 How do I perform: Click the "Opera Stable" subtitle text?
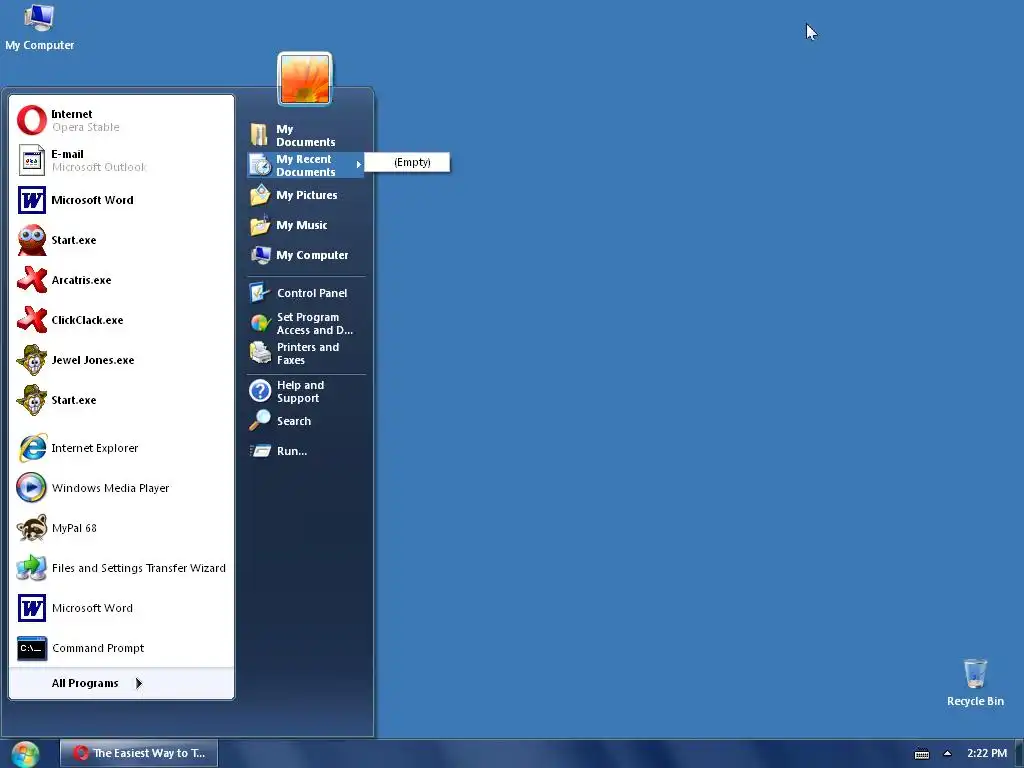pos(86,127)
